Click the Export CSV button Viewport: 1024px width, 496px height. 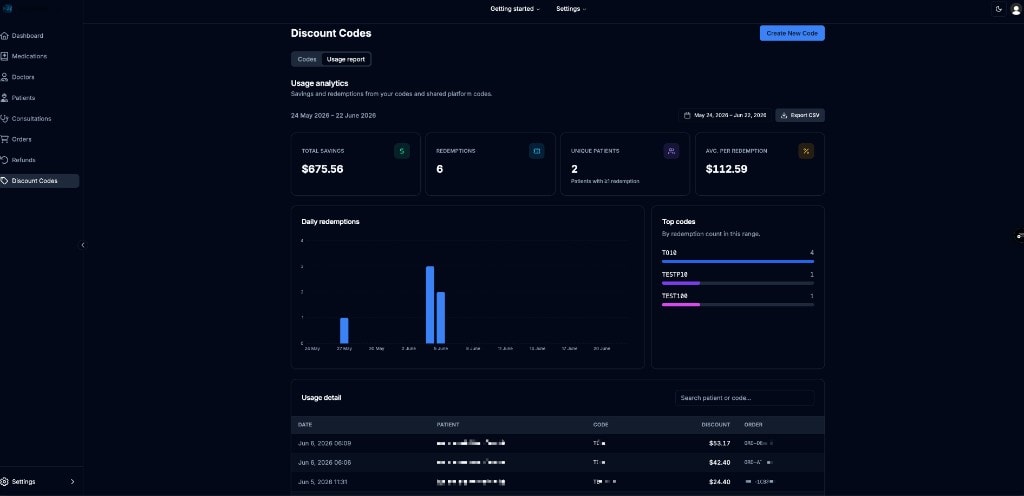pos(800,116)
